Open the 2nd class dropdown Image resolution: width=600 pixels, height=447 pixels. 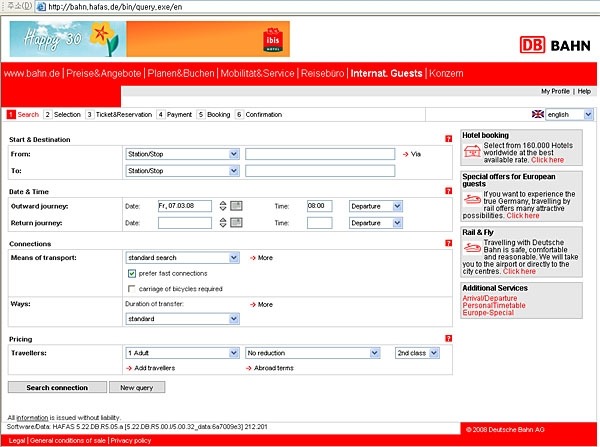[x=417, y=353]
